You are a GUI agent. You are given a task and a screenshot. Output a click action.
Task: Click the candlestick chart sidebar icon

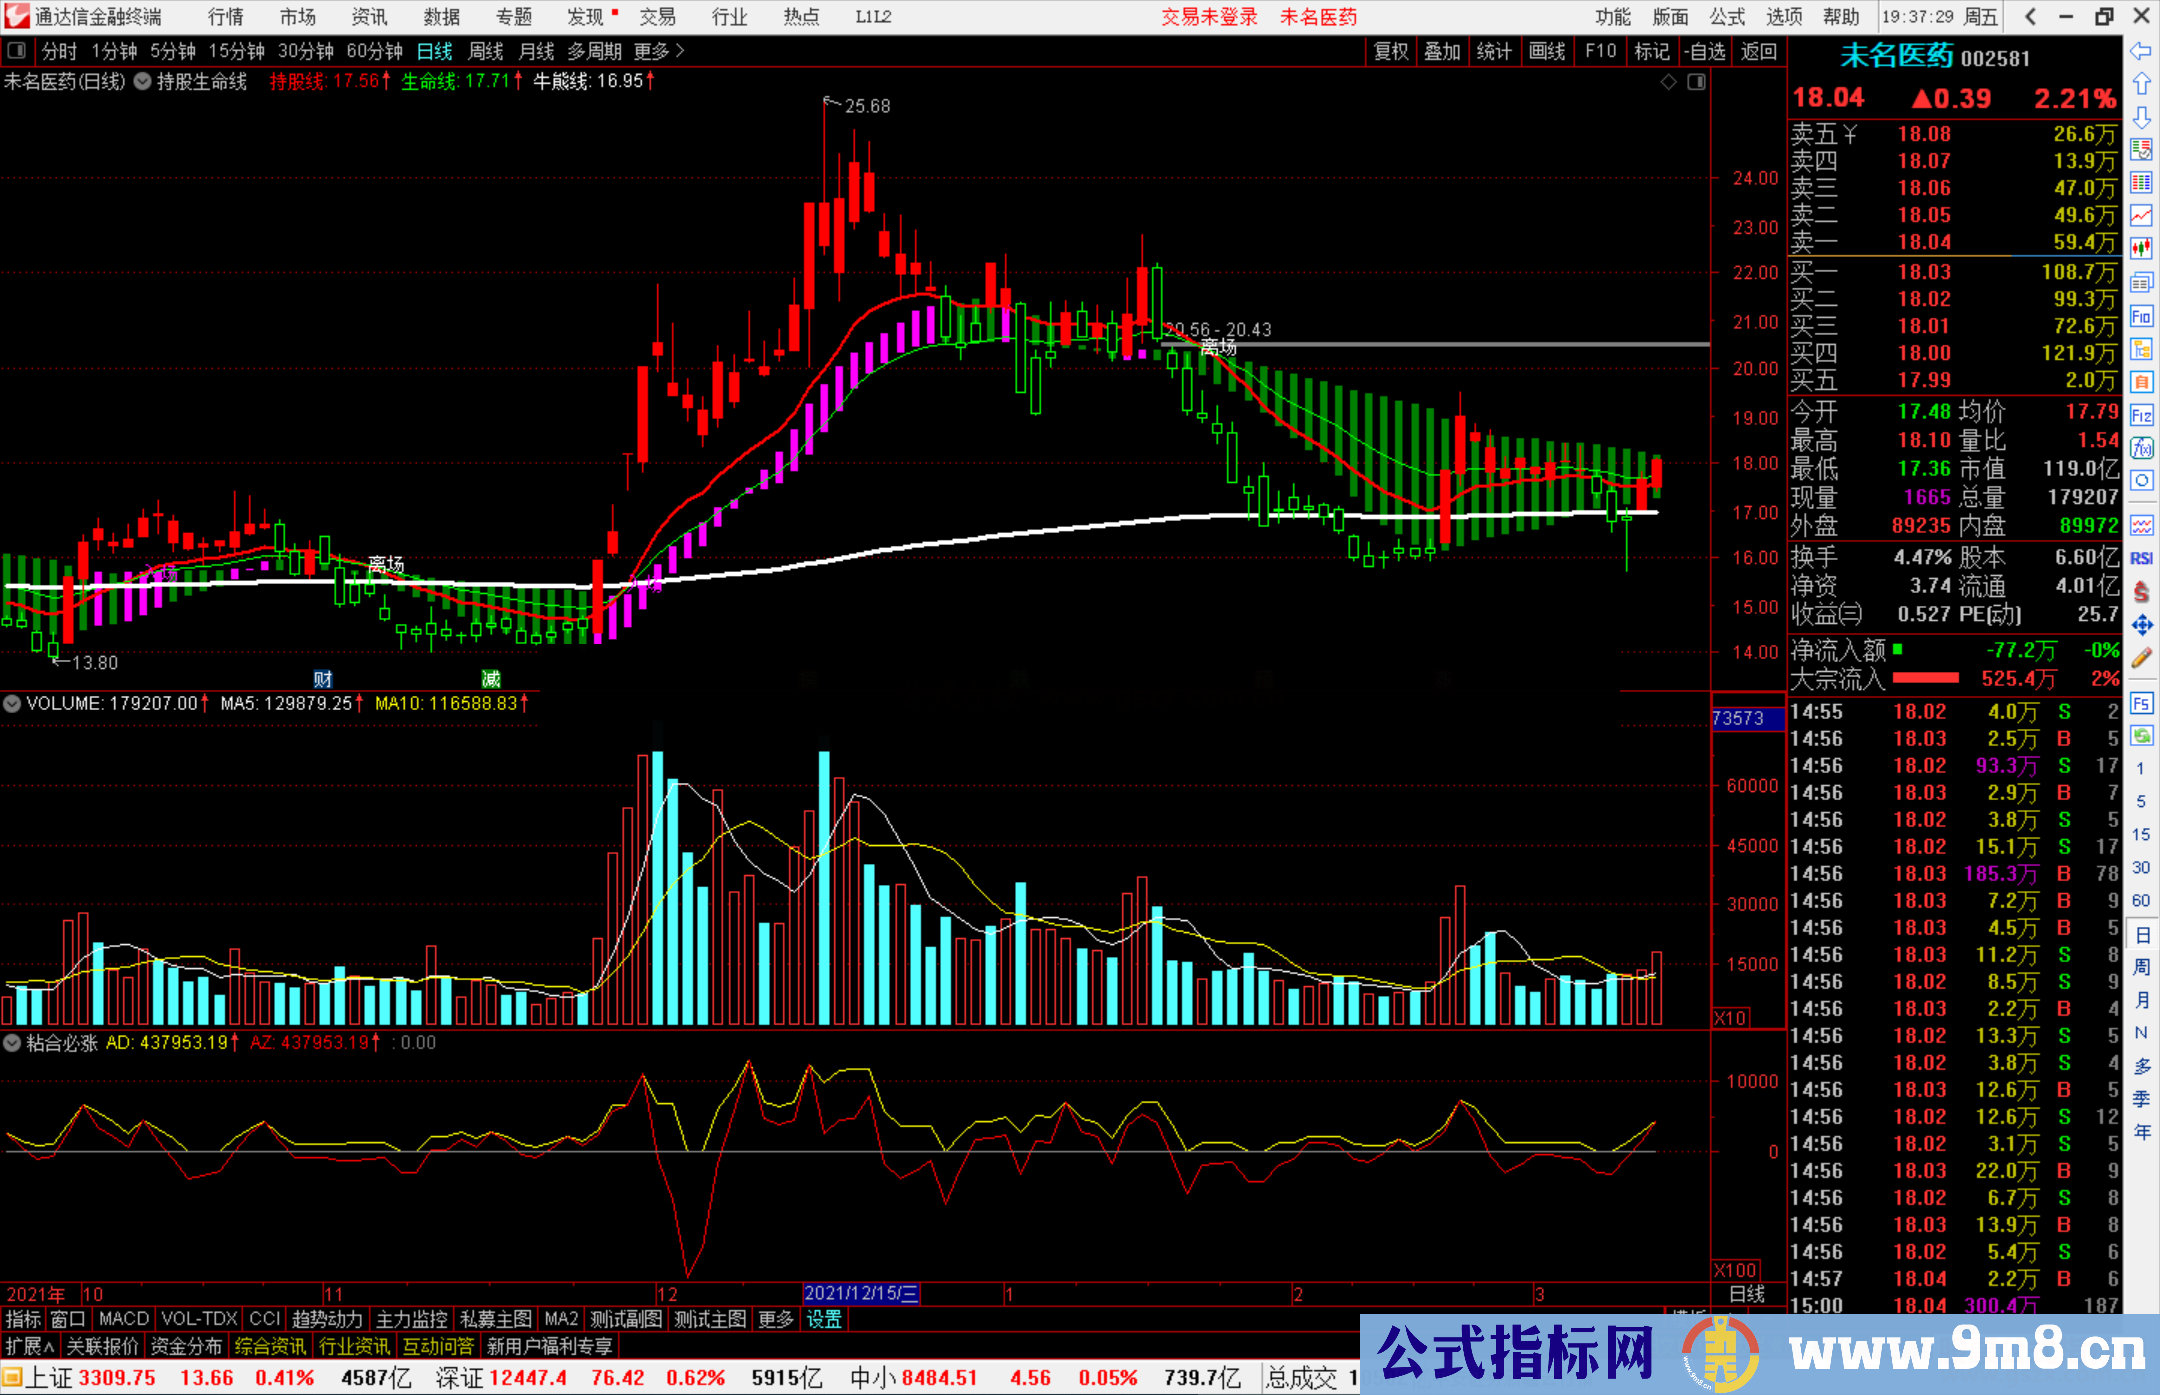click(2141, 248)
